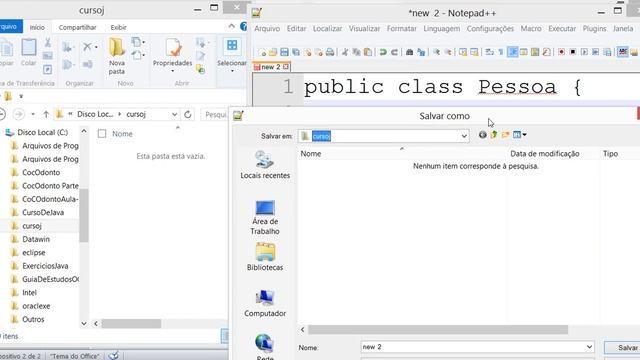Screen dimensions: 640x360
Task: Open recent locations dropdown beside forward arrow
Action: 33,114
